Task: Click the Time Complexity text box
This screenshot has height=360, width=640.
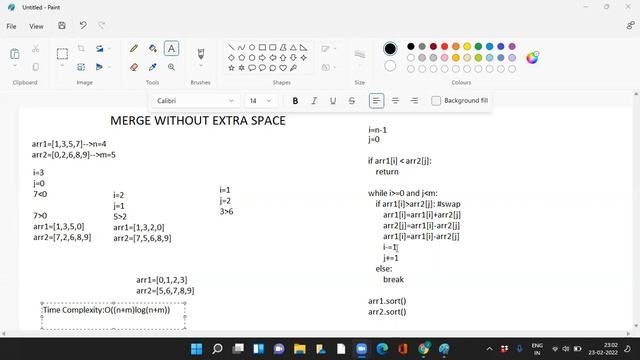Action: (113, 316)
